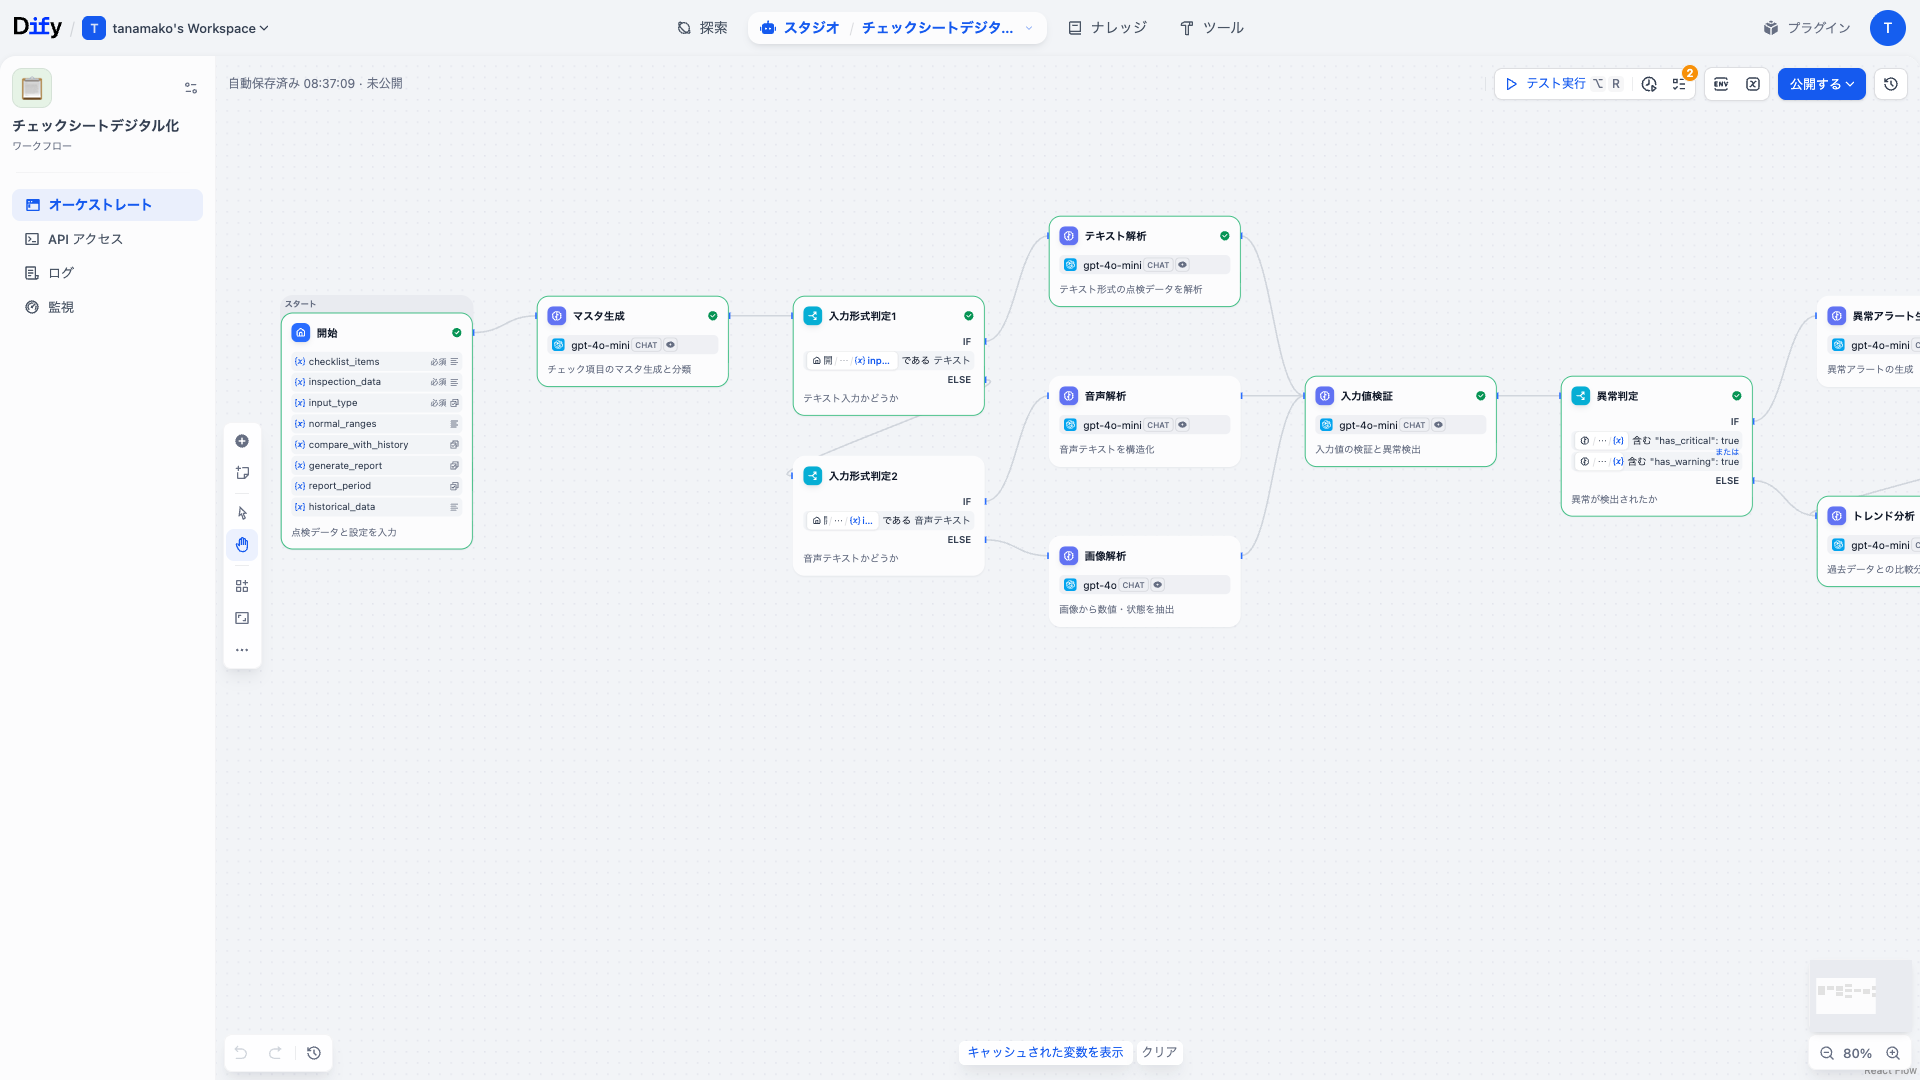Image resolution: width=1920 pixels, height=1080 pixels.
Task: Adjust the 80% zoom level control
Action: [x=1858, y=1053]
